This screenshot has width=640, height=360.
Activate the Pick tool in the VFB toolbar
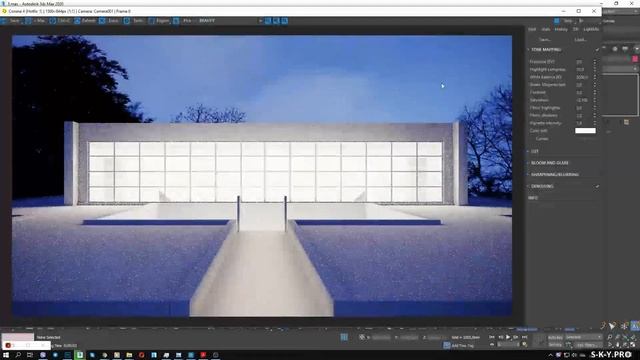click(183, 21)
